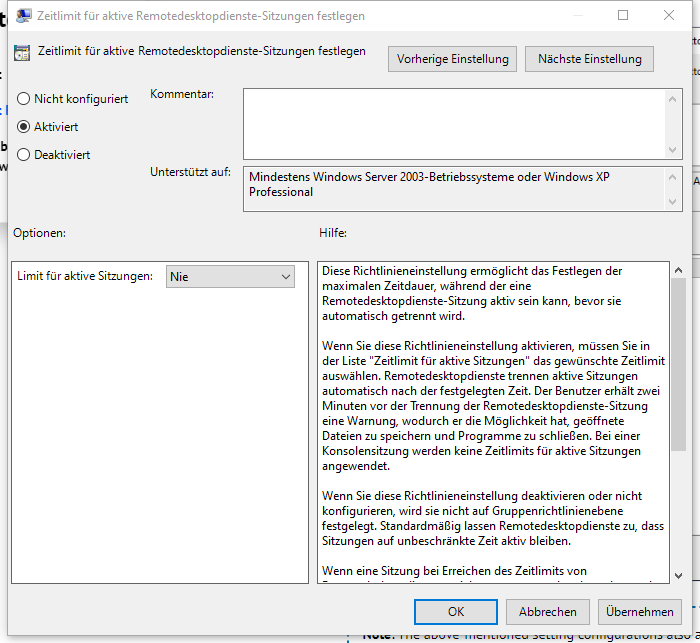Screen dimensions: 700x643
Task: Click the policy setting icon beside the heading
Action: (x=22, y=53)
